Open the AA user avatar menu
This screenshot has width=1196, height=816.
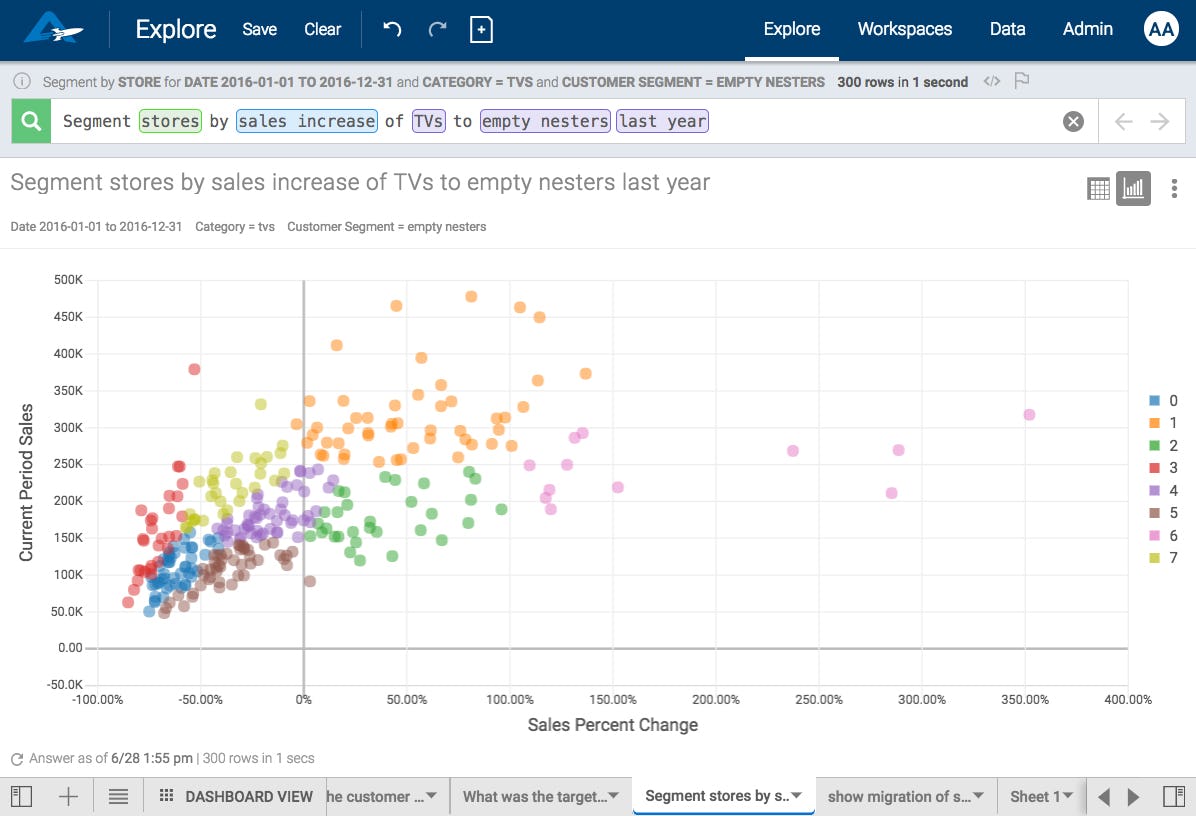point(1161,29)
